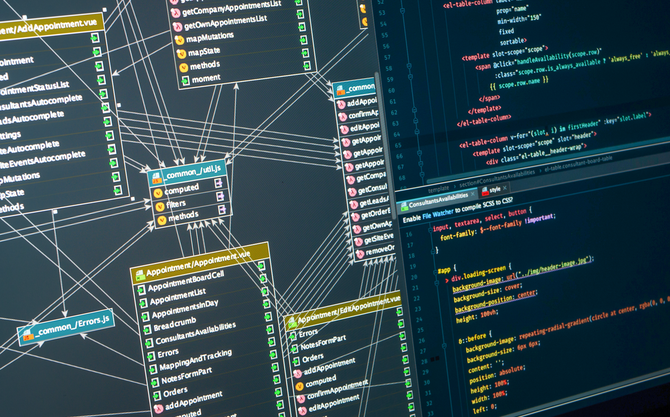The image size is (670, 417).
Task: Click line number 16 in the style editor gutter
Action: tap(409, 235)
